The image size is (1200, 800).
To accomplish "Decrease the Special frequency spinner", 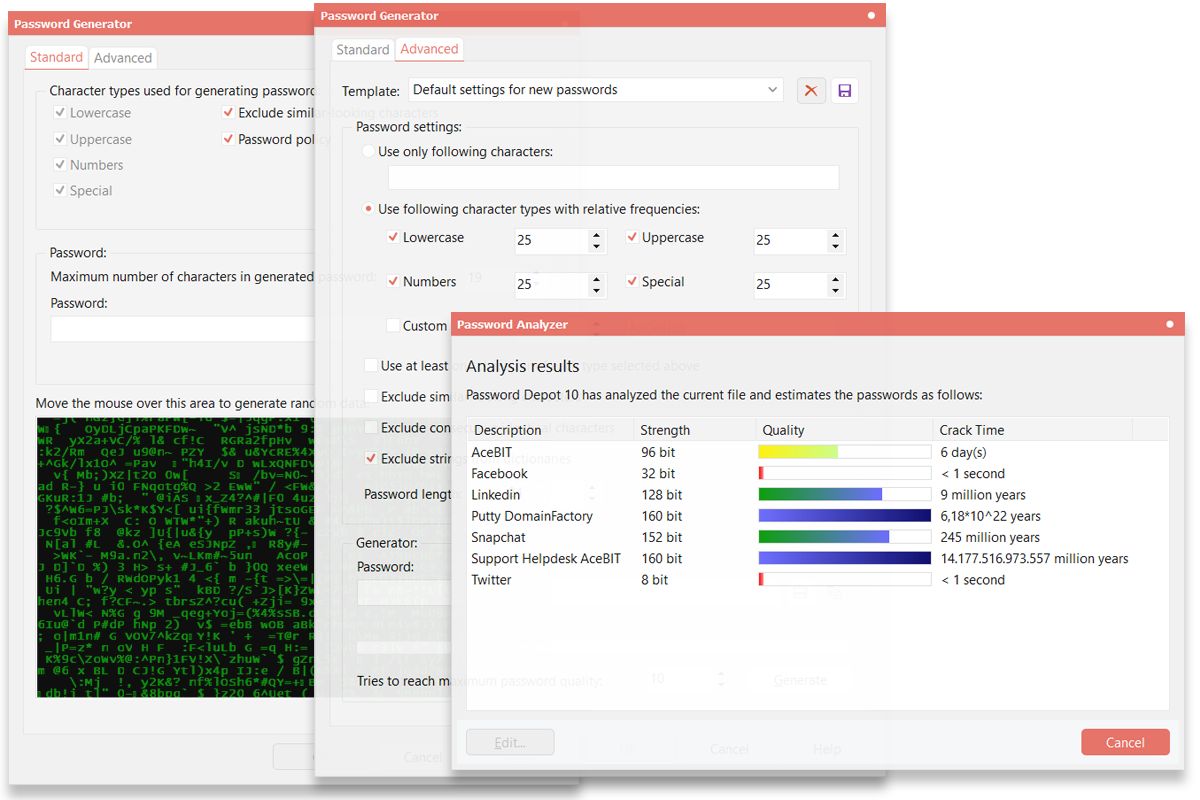I will pyautogui.click(x=836, y=291).
